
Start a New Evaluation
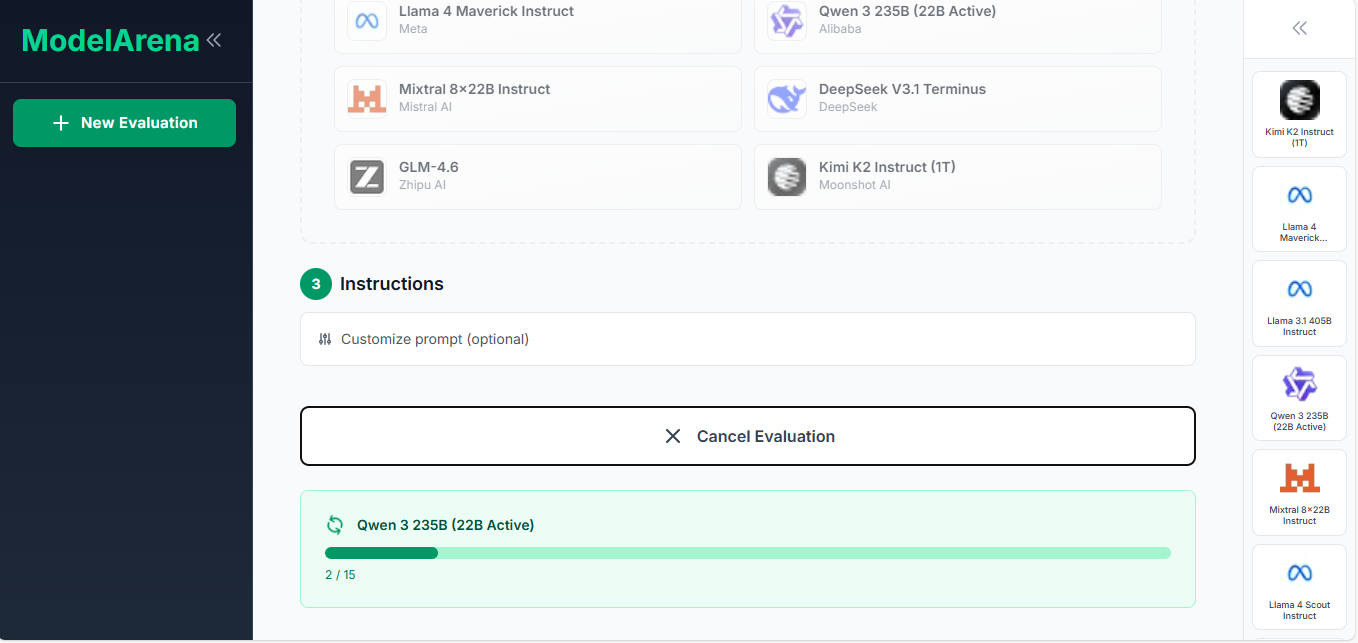(x=124, y=123)
